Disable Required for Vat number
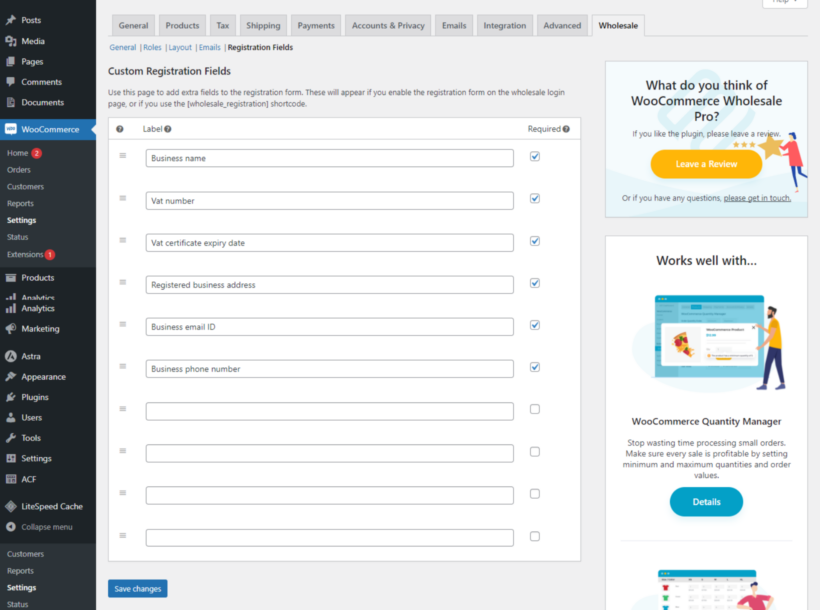The height and width of the screenshot is (610, 820). click(x=534, y=199)
